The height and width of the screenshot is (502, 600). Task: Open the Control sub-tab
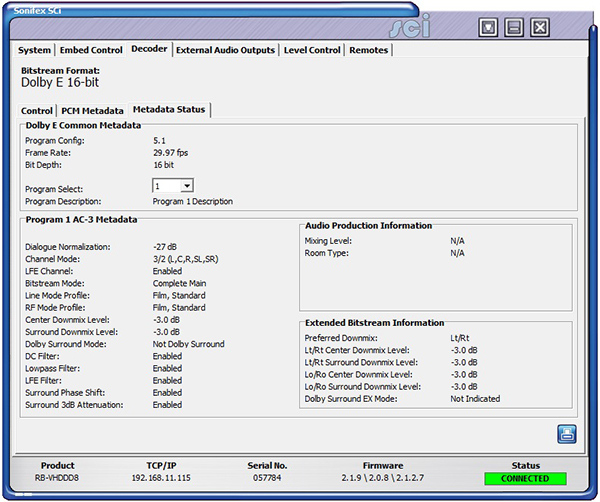coord(37,111)
